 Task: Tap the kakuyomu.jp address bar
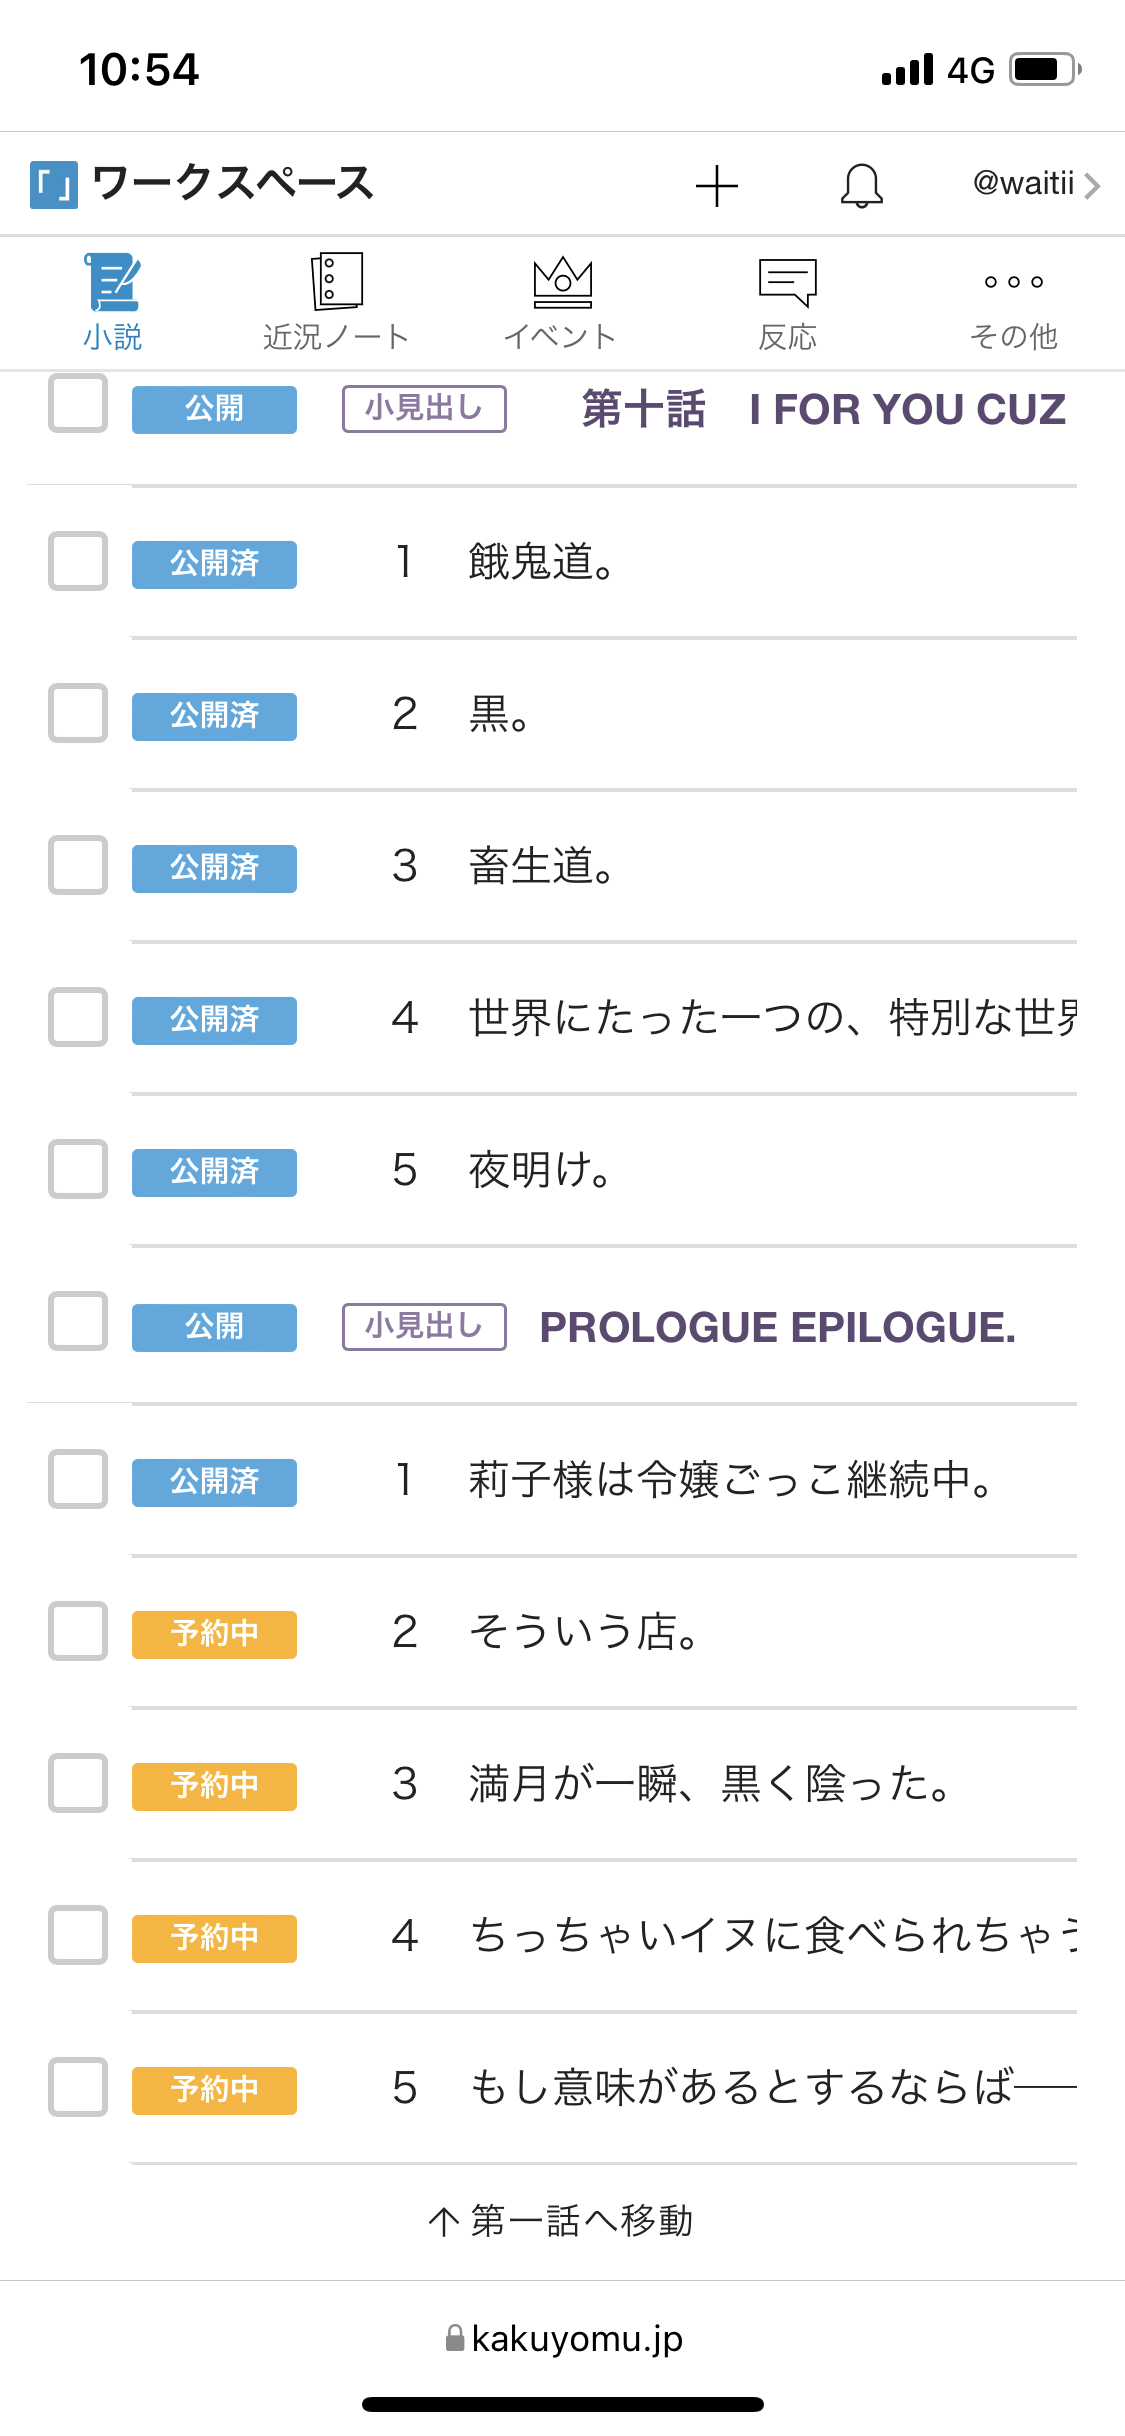(x=563, y=2339)
